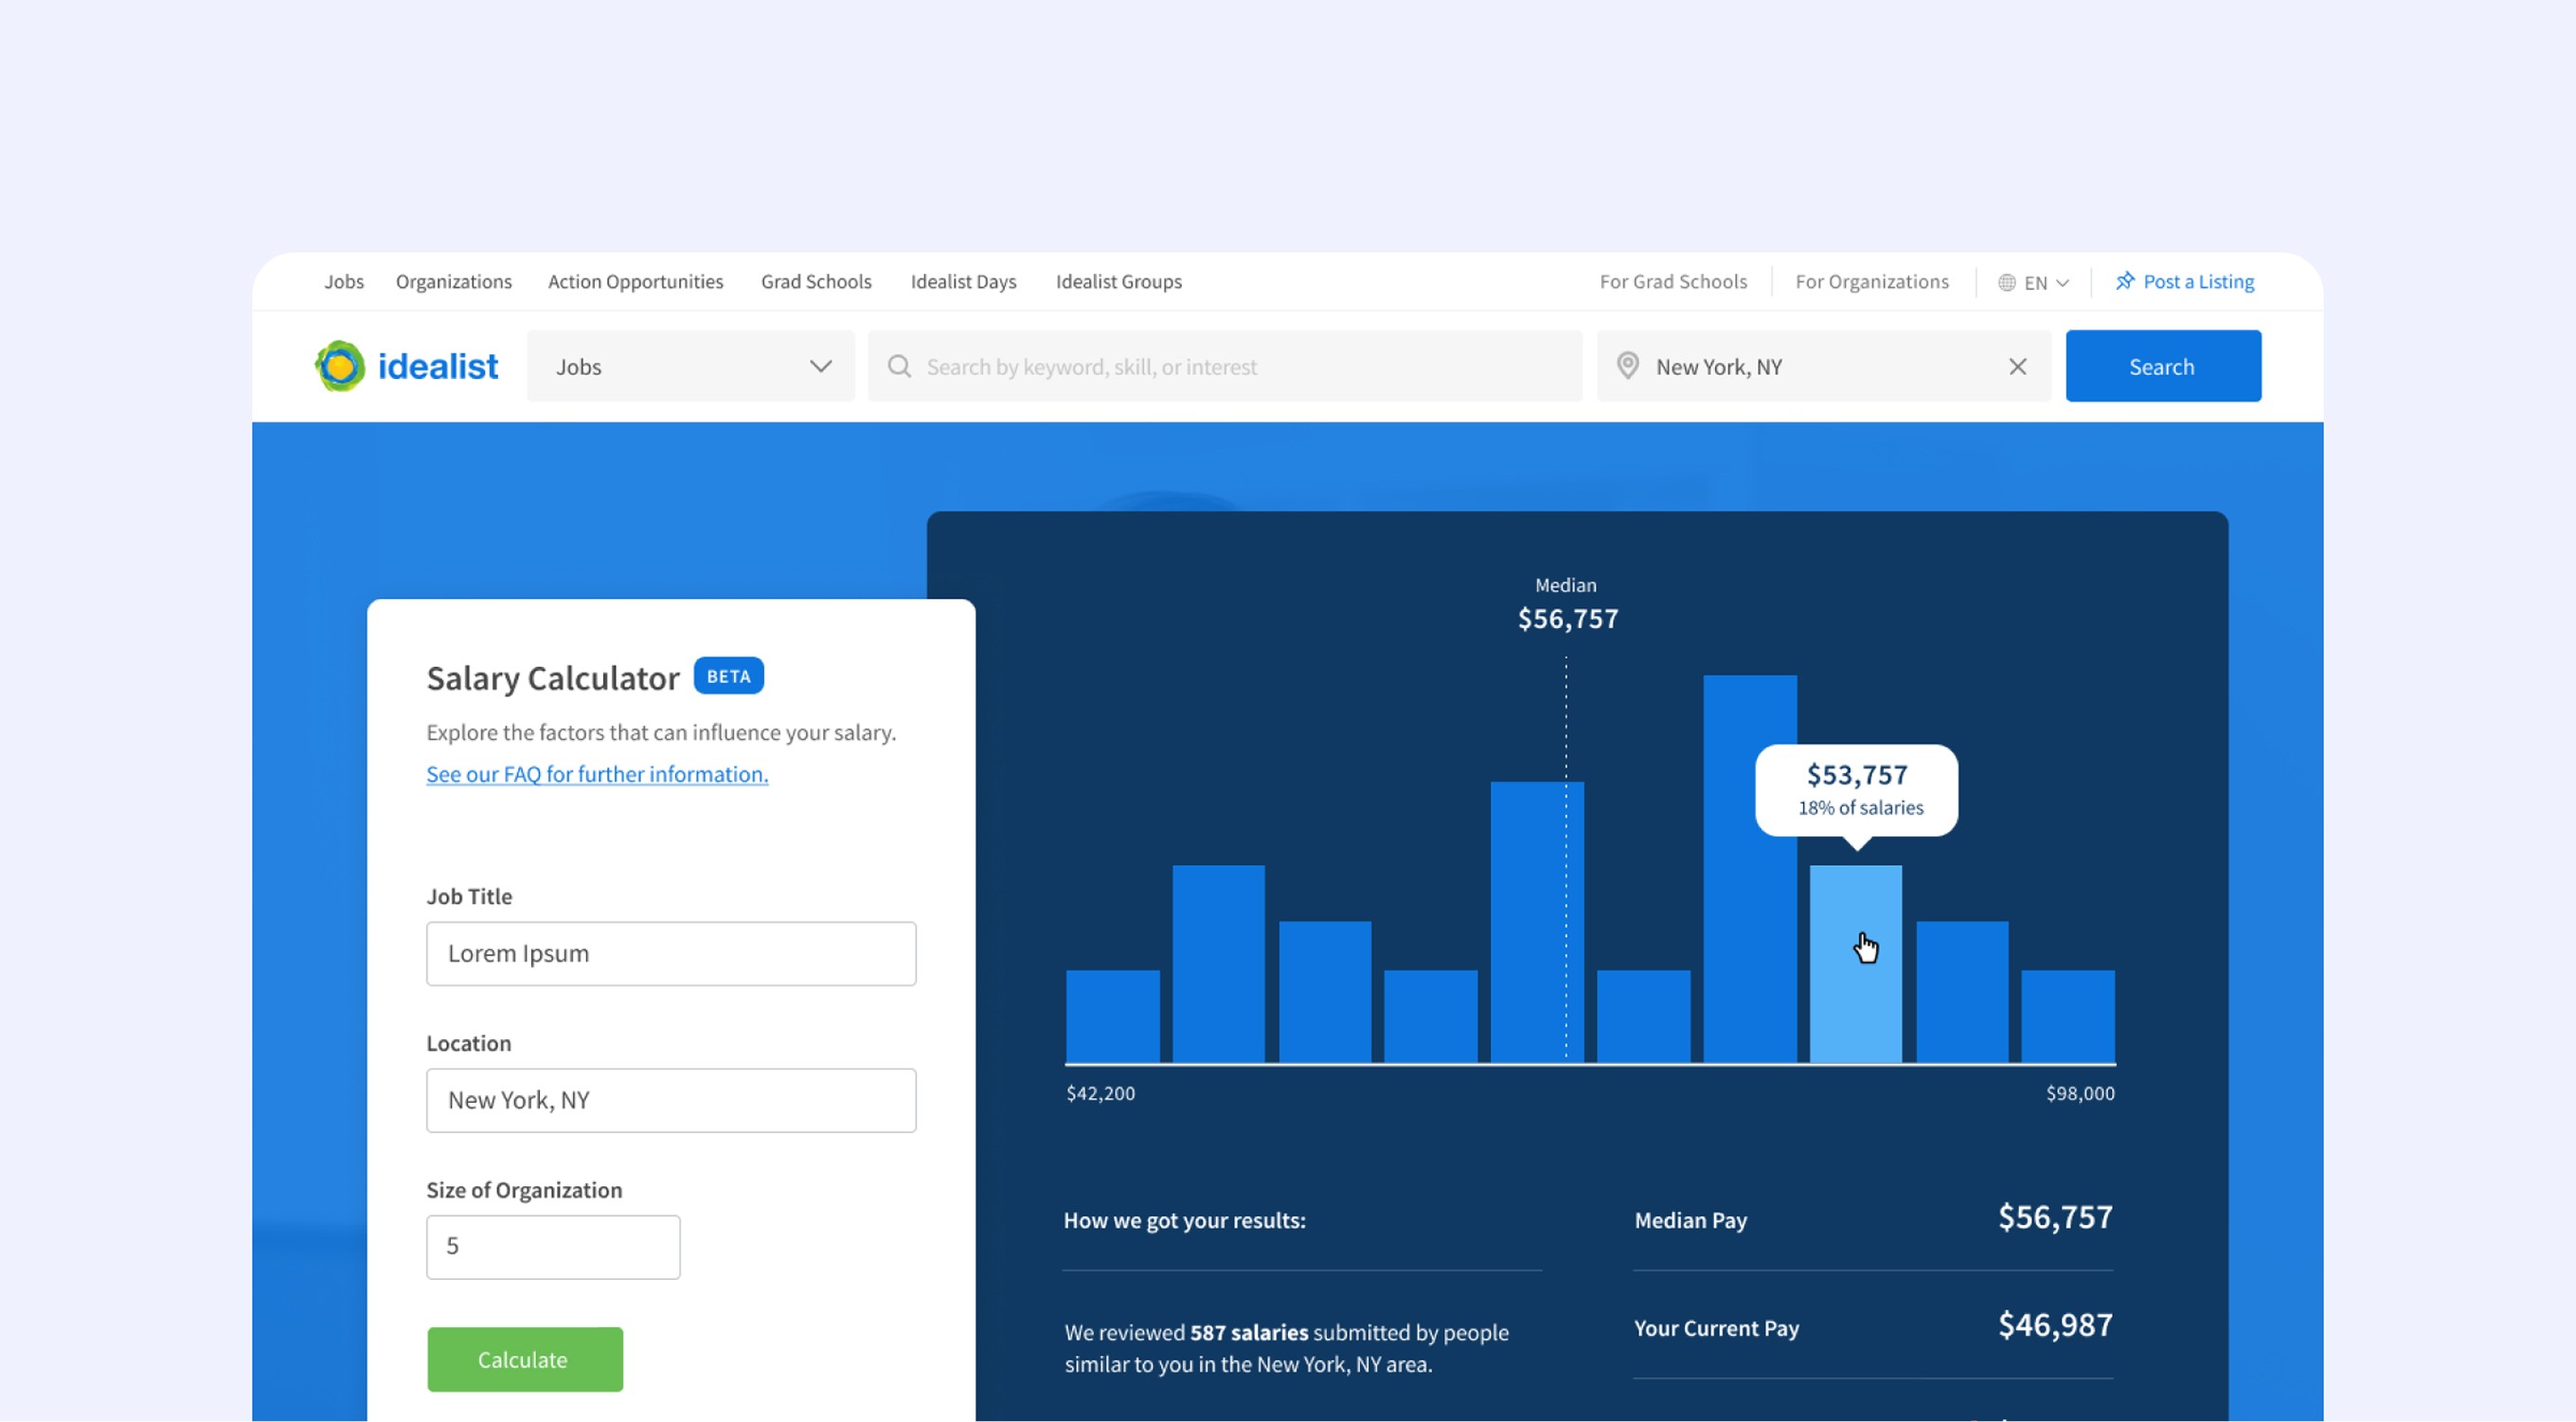
Task: Go to Action Opportunities
Action: click(x=635, y=282)
